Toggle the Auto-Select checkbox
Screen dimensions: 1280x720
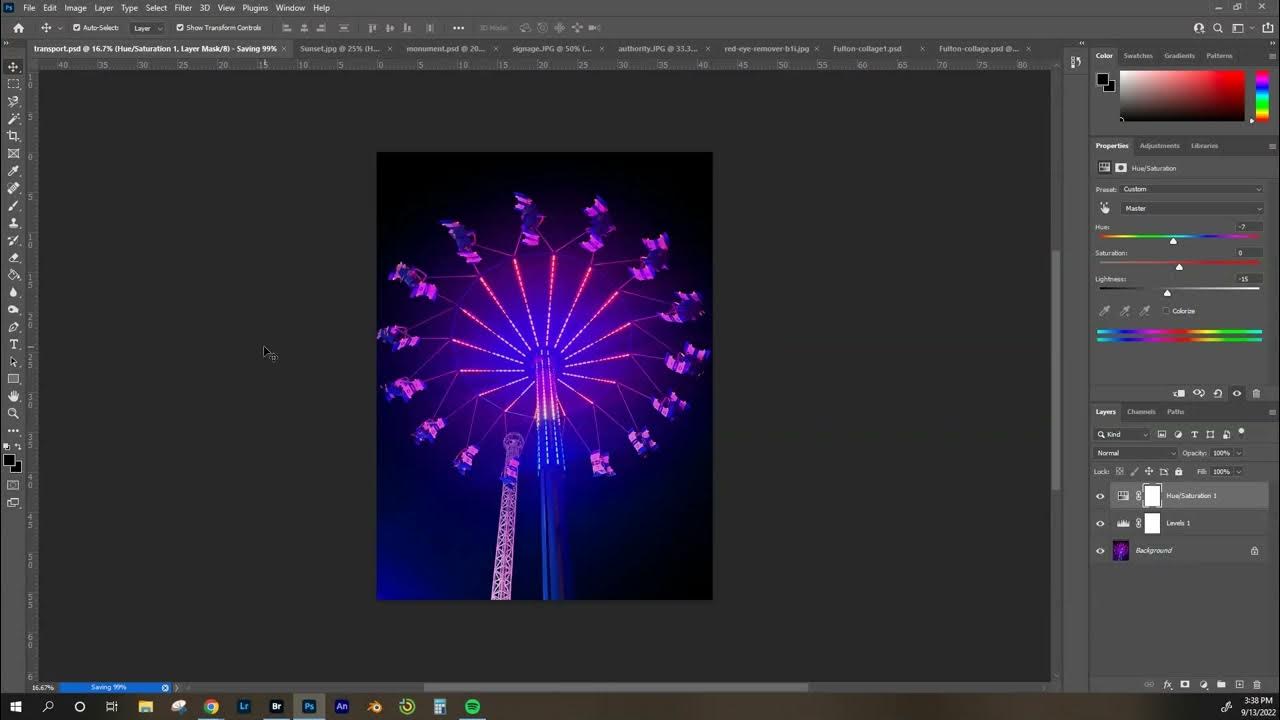click(x=76, y=28)
